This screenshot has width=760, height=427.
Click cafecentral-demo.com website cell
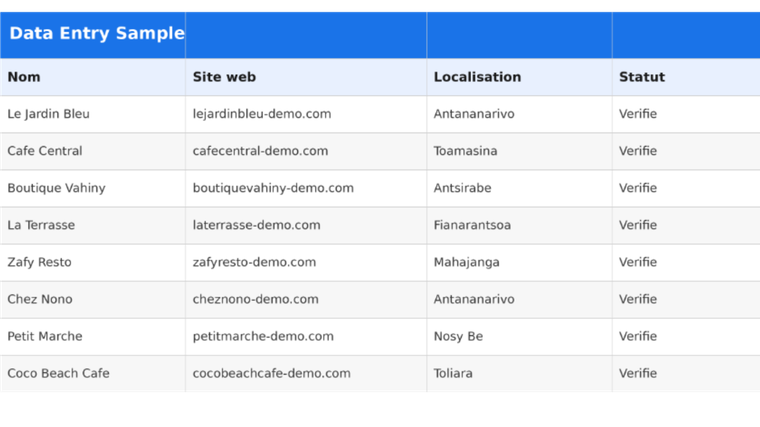click(306, 151)
